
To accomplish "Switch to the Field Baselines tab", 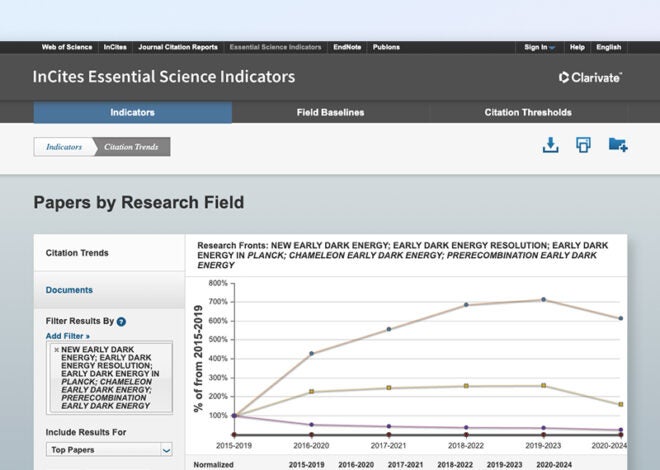I will [x=330, y=112].
